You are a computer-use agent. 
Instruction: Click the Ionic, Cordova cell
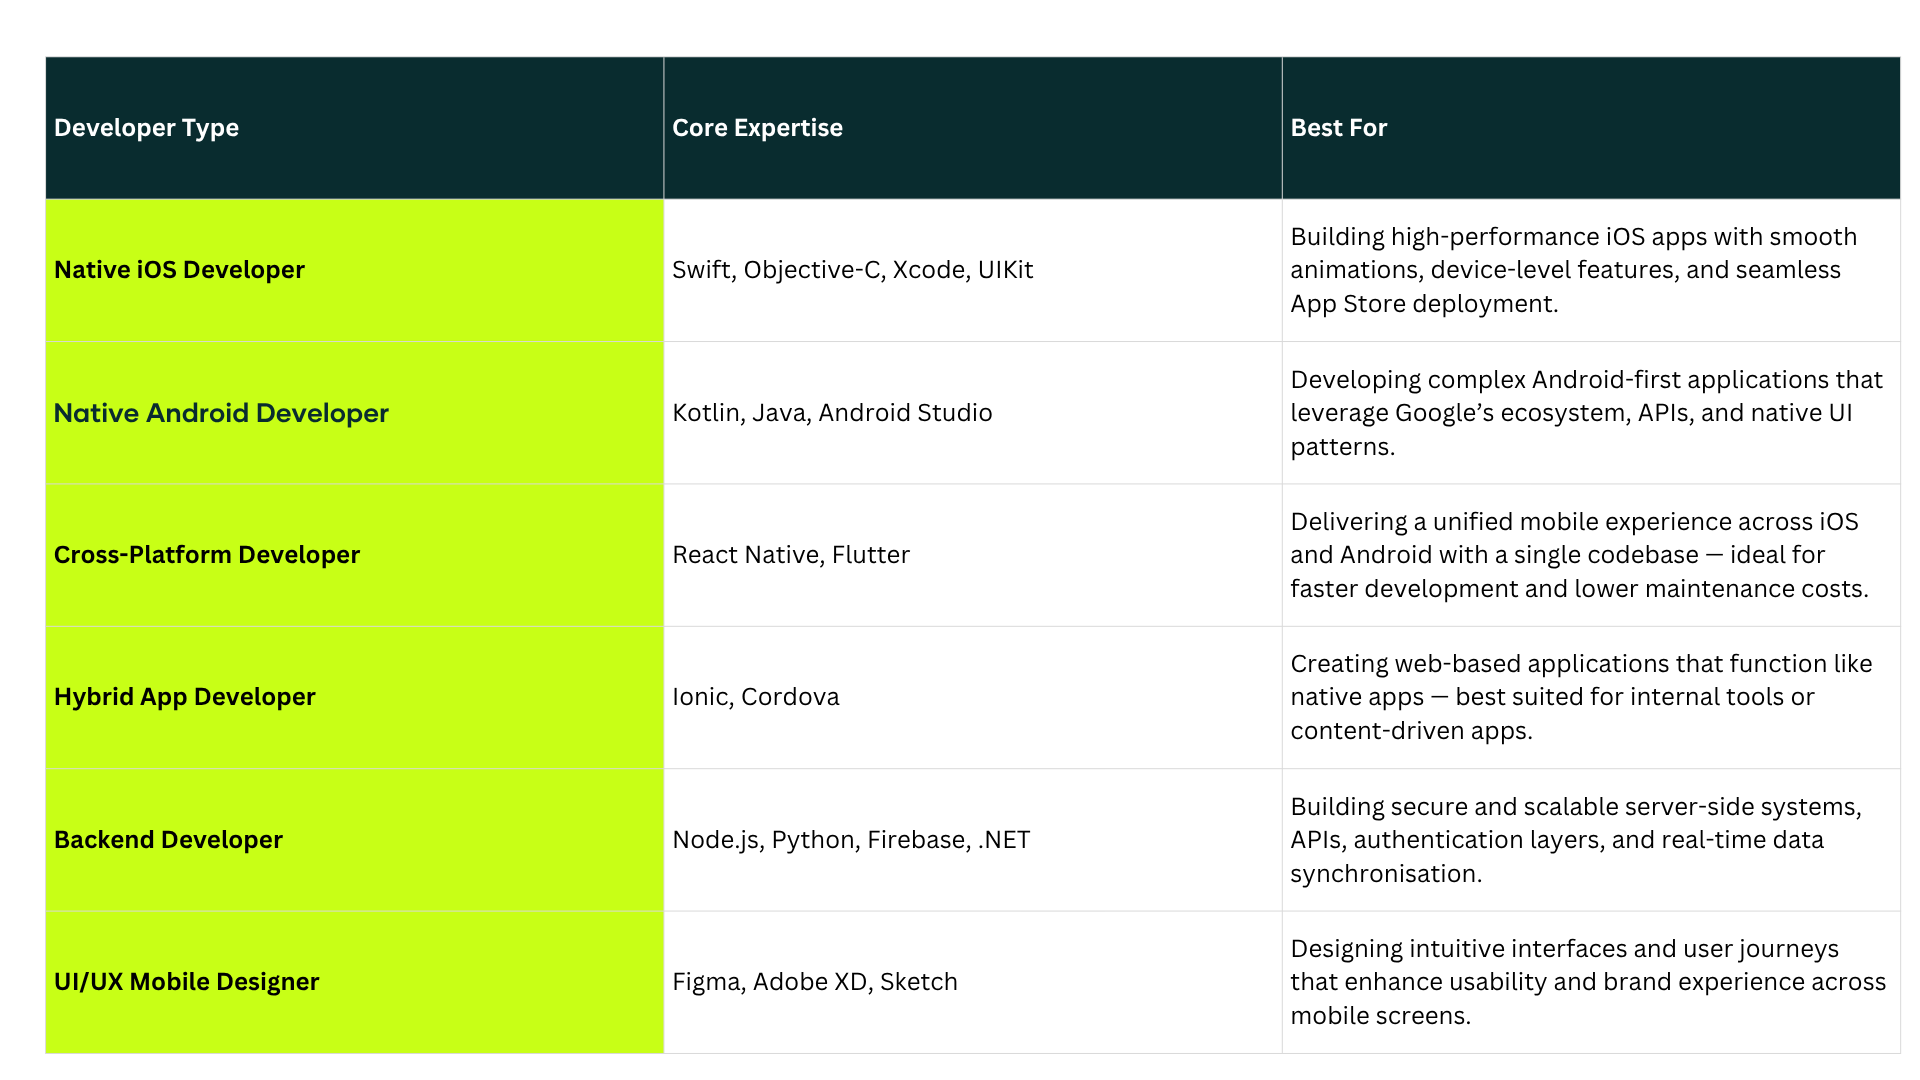tap(756, 697)
